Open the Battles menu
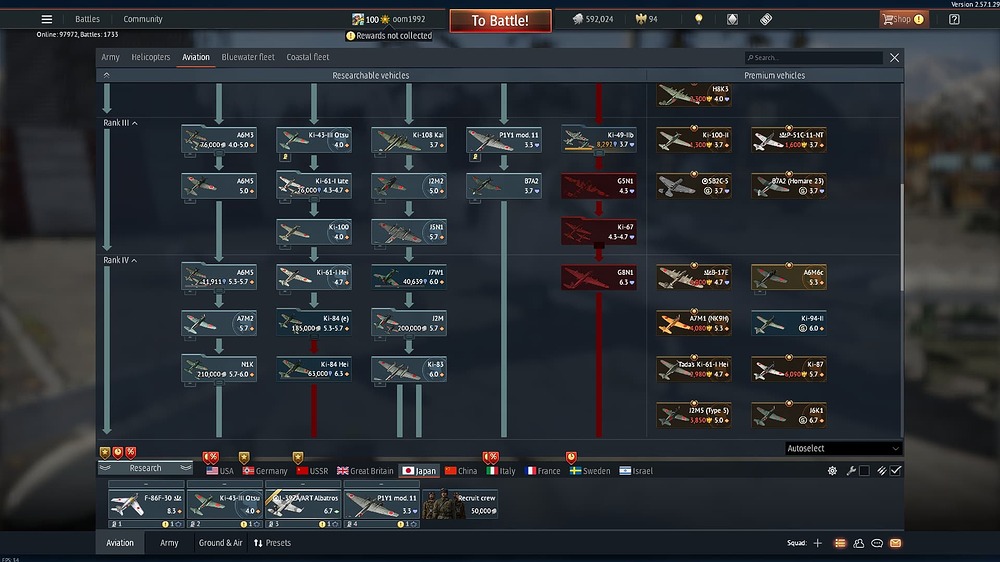 pyautogui.click(x=87, y=19)
